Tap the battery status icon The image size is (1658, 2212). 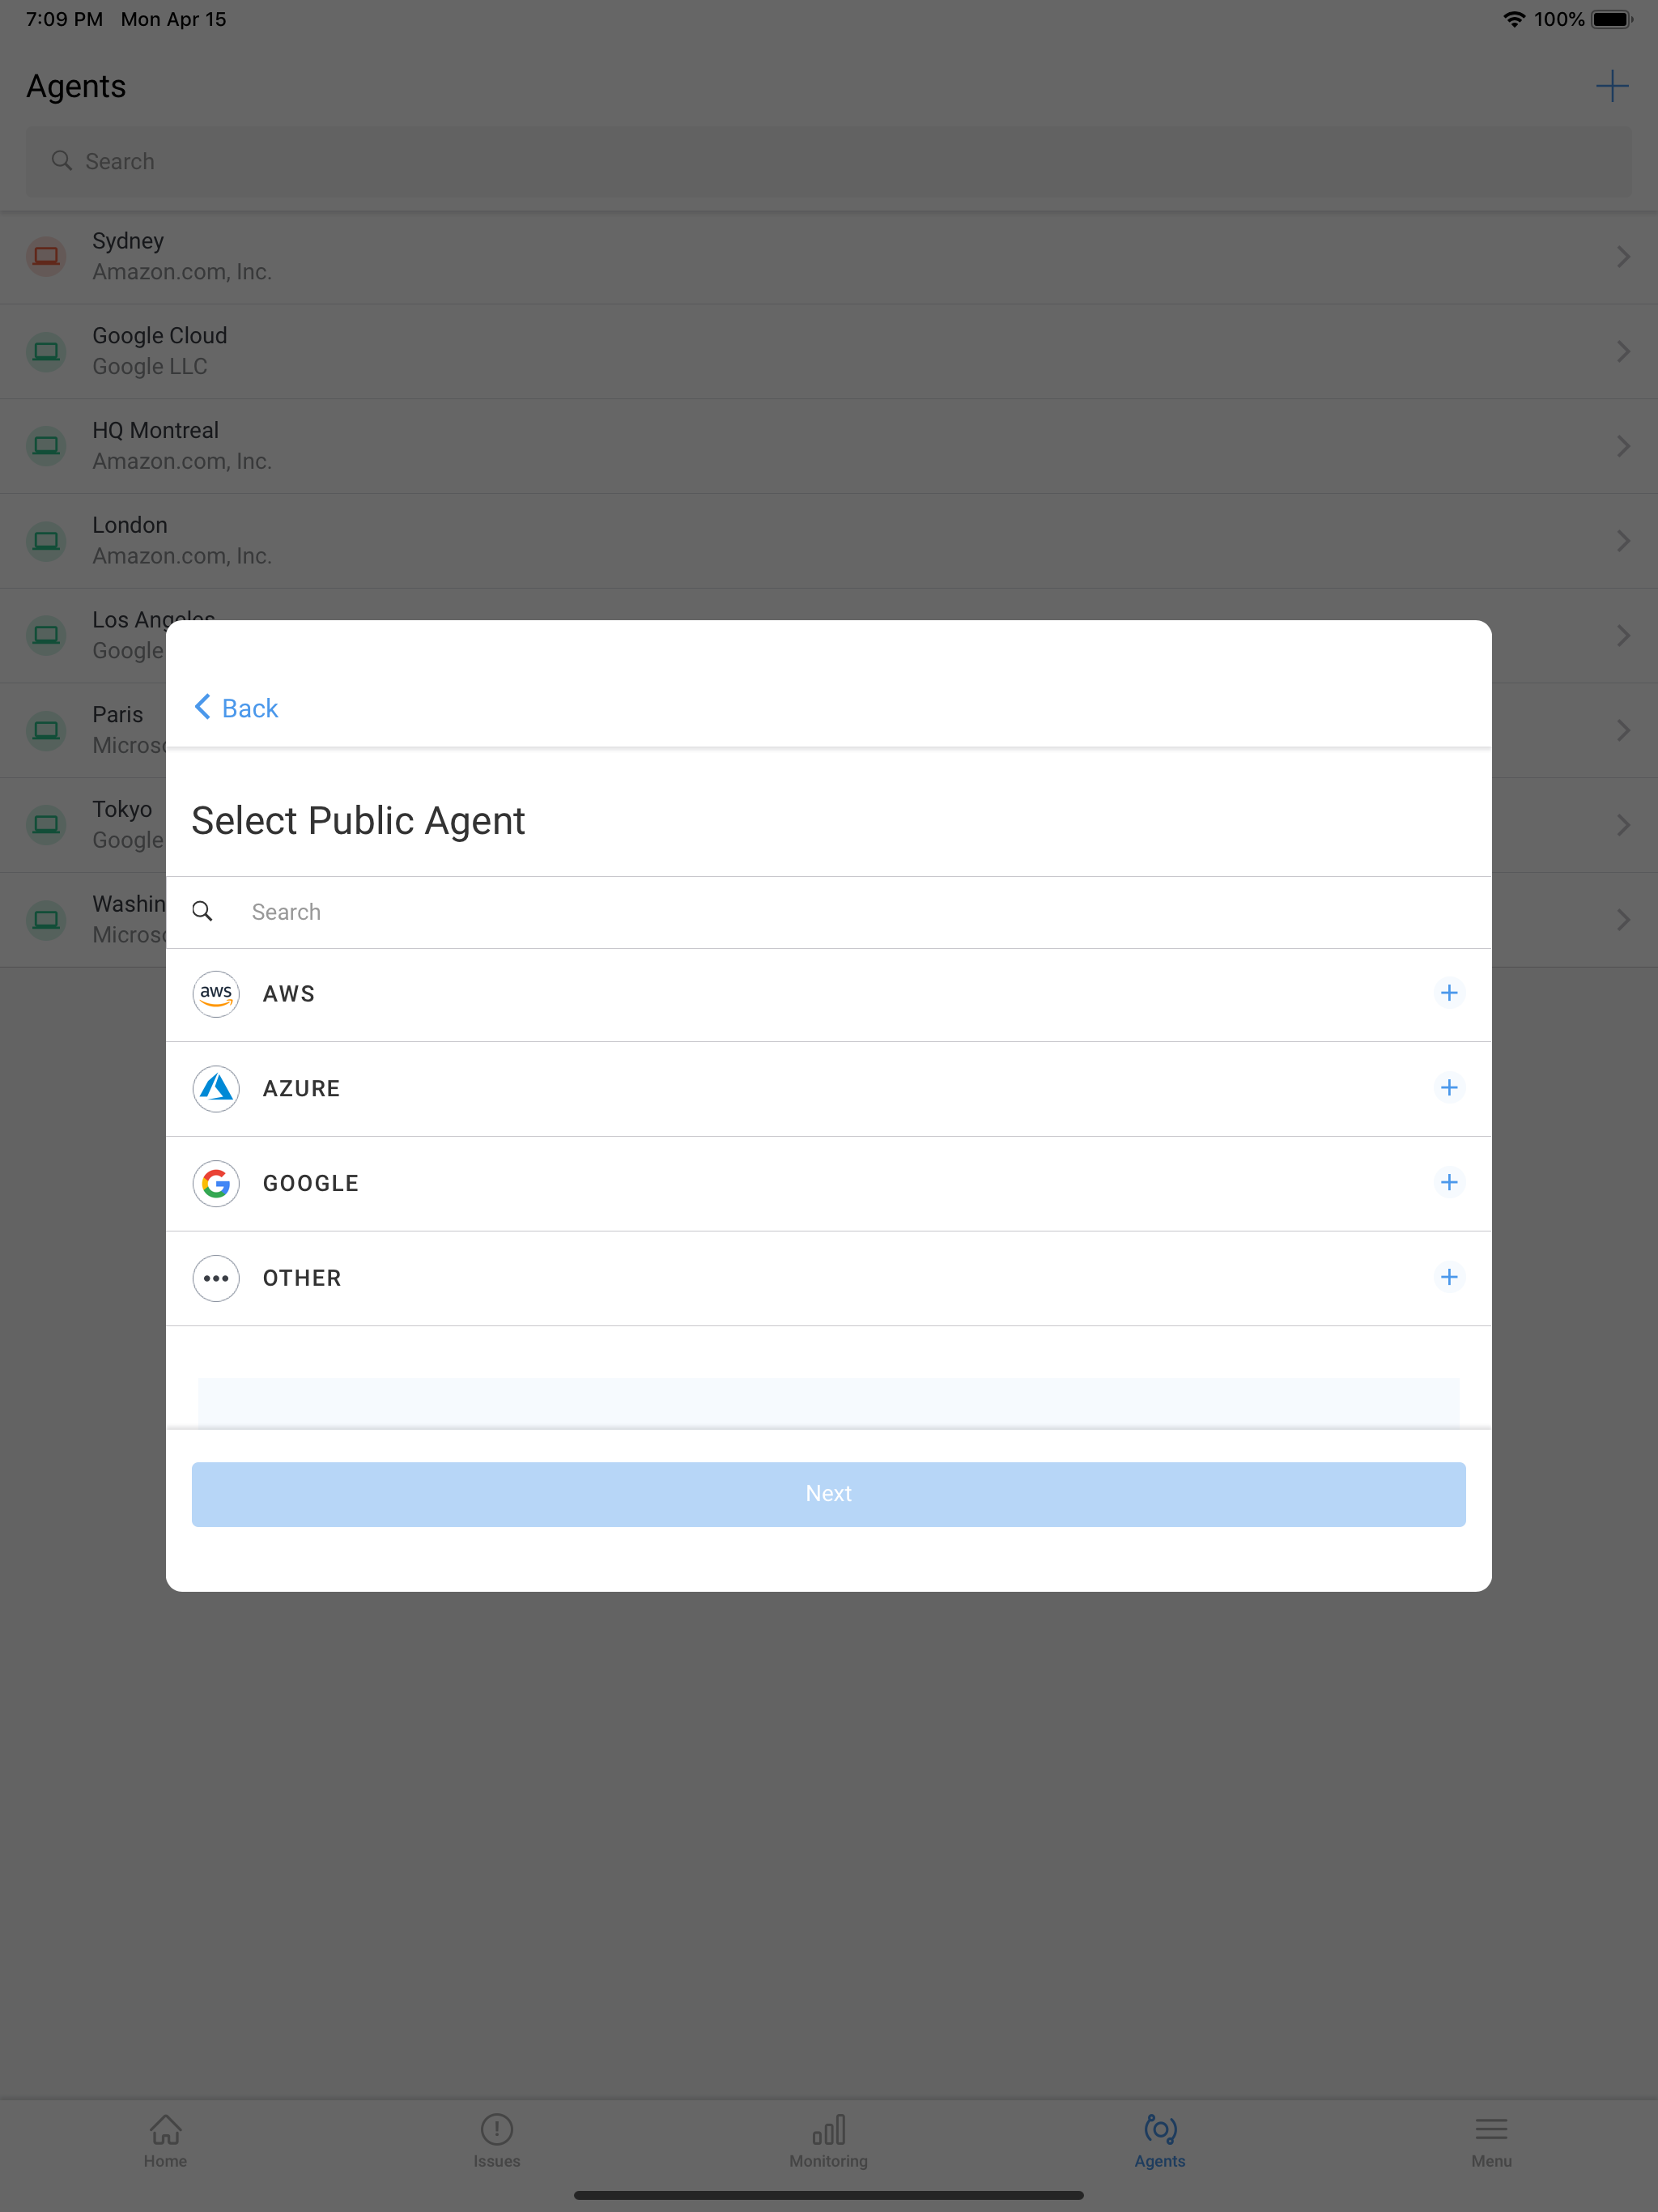(1611, 19)
